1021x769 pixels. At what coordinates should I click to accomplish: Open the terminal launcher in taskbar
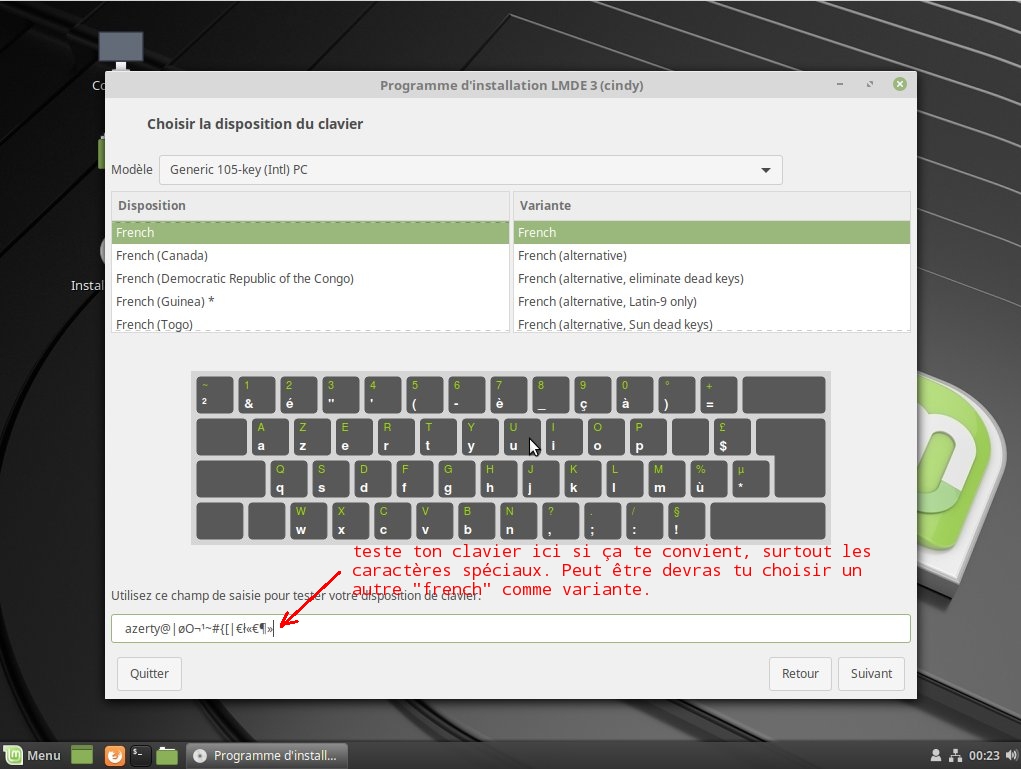coord(141,755)
